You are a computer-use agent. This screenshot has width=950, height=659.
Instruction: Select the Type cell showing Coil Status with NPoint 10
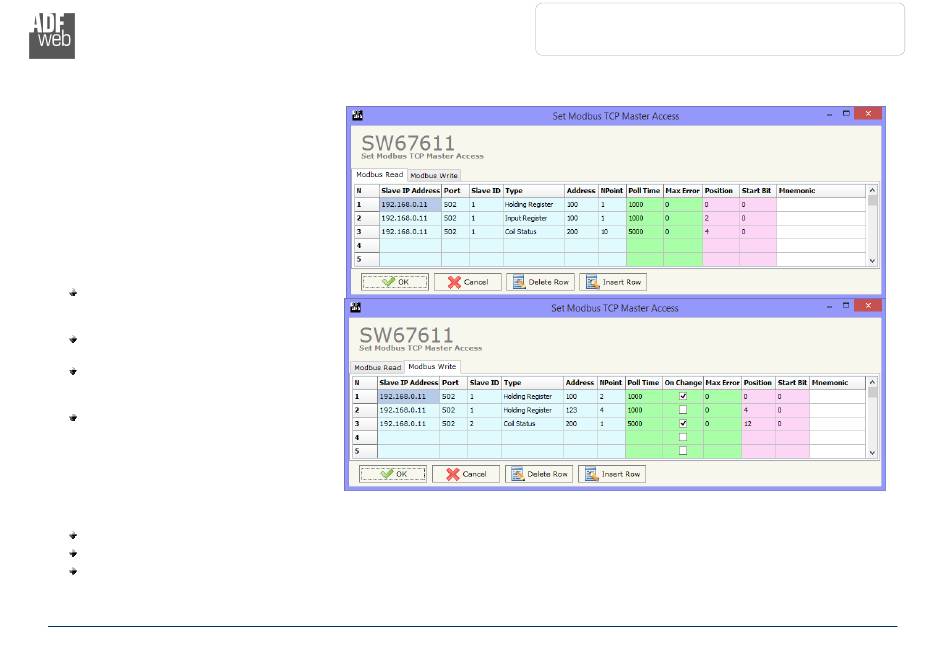tap(532, 231)
